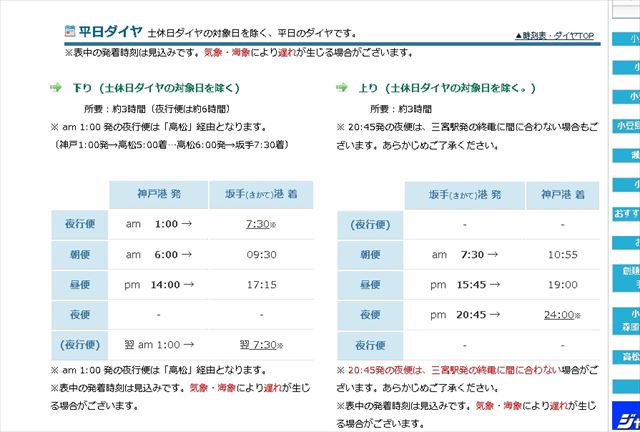The image size is (640, 432).
Task: Click the calendar icon beside 平日ダイヤ heading
Action: 69,31
